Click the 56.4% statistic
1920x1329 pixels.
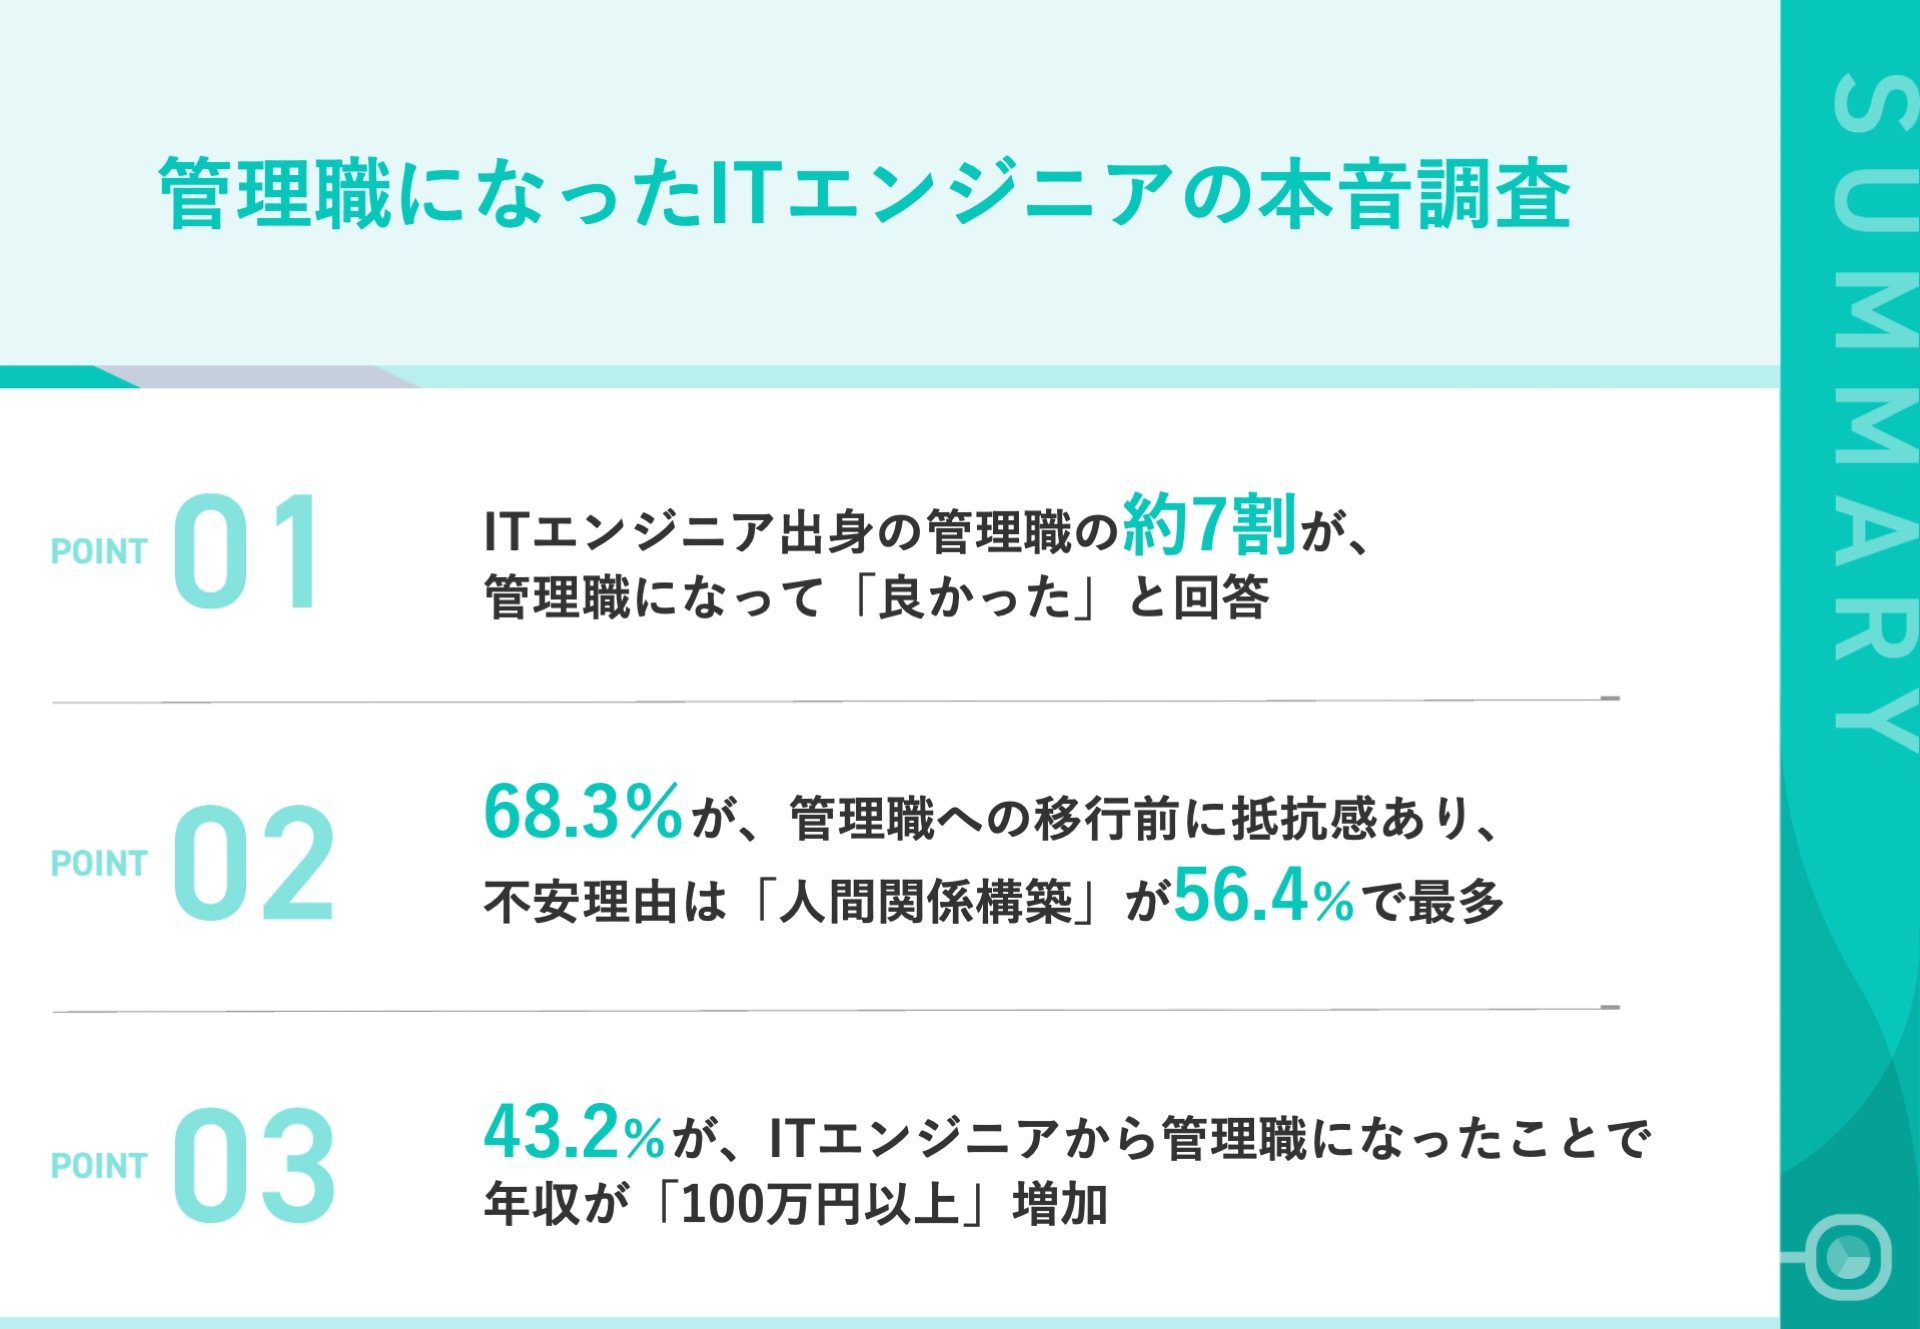coord(1263,896)
